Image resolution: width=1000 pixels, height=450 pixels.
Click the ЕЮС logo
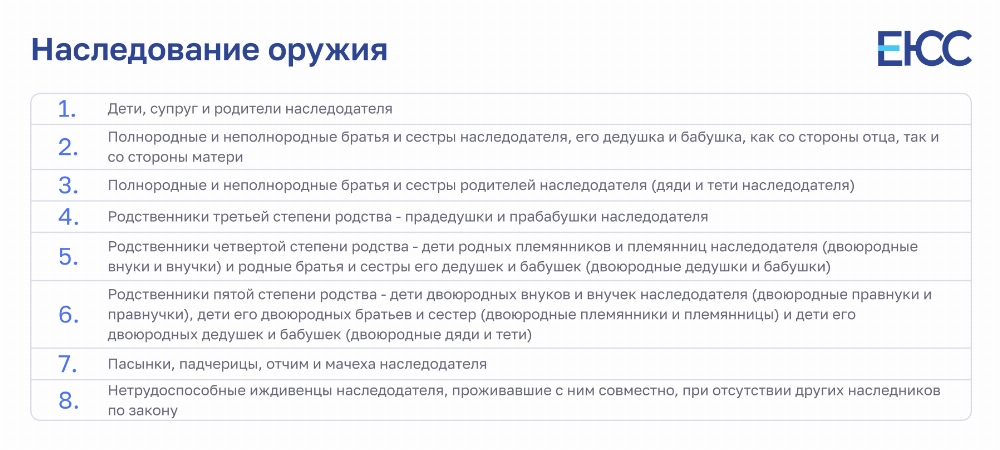[924, 48]
